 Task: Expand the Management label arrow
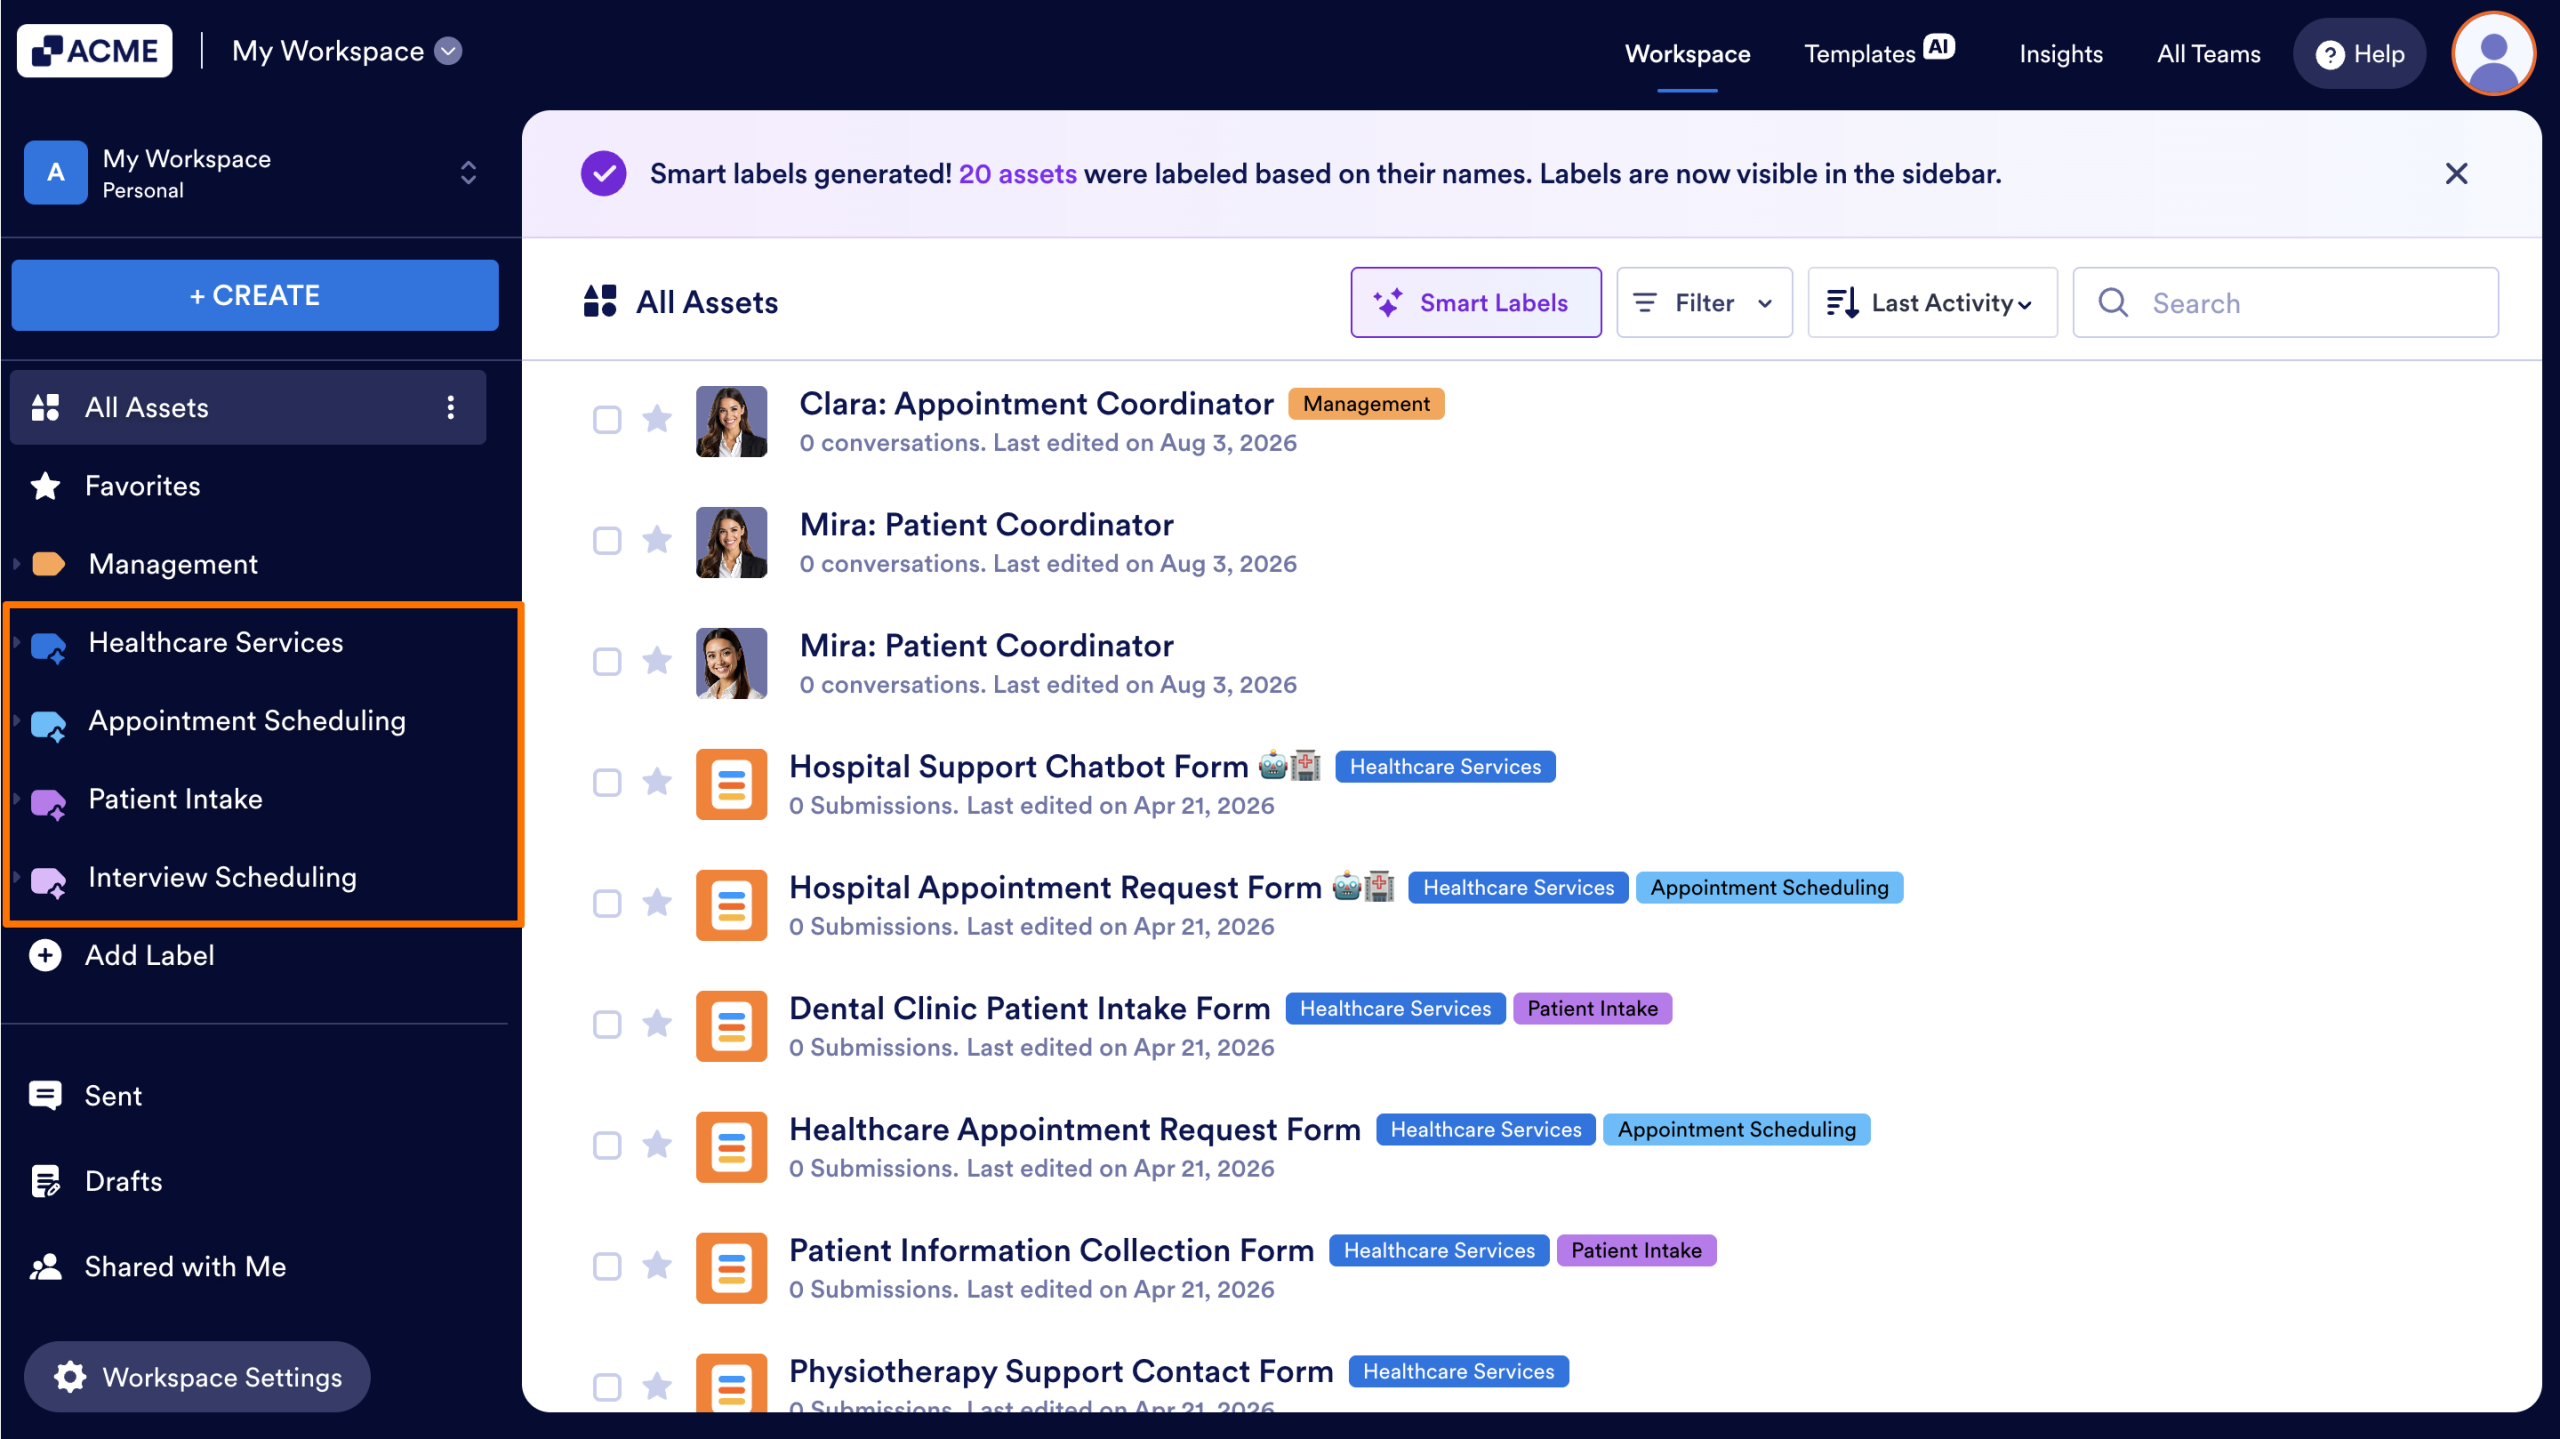[17, 564]
